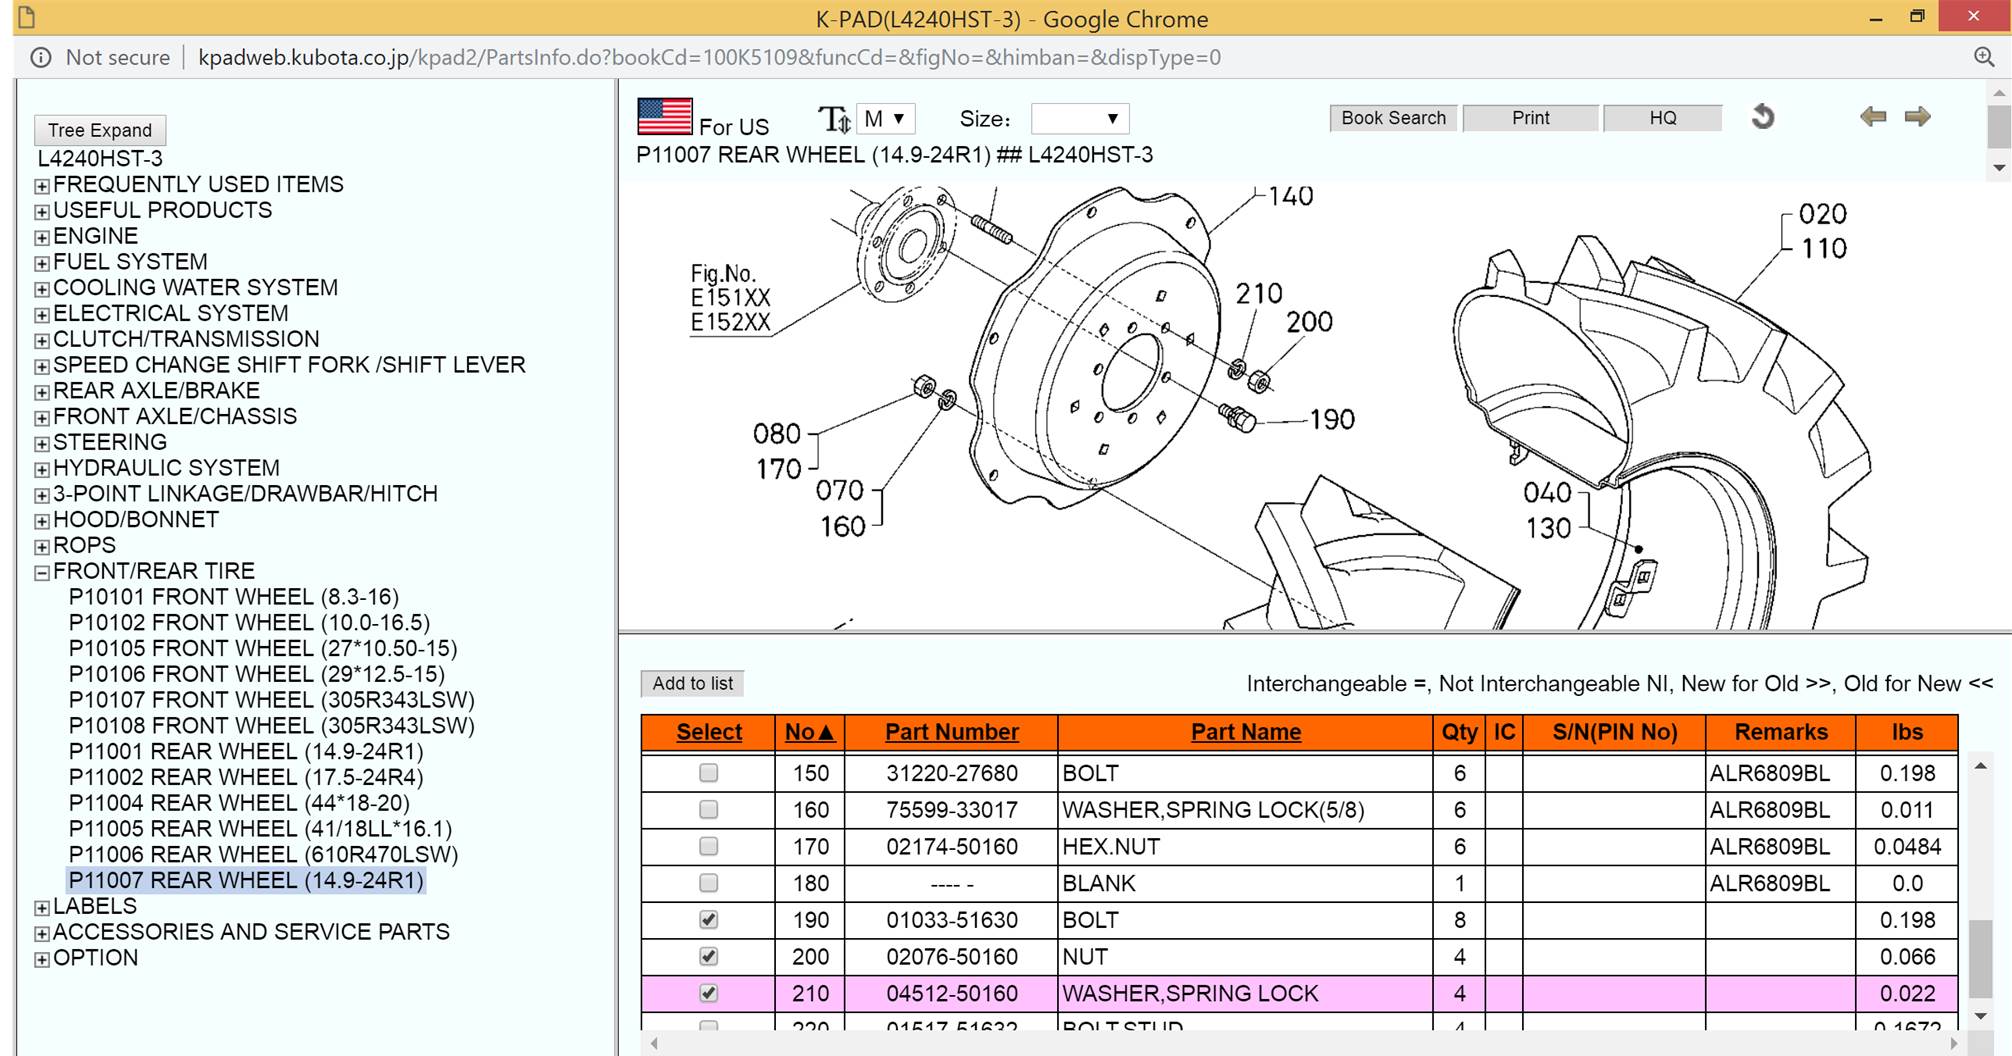2012x1056 pixels.
Task: Click the Tree Expand button
Action: tap(100, 130)
